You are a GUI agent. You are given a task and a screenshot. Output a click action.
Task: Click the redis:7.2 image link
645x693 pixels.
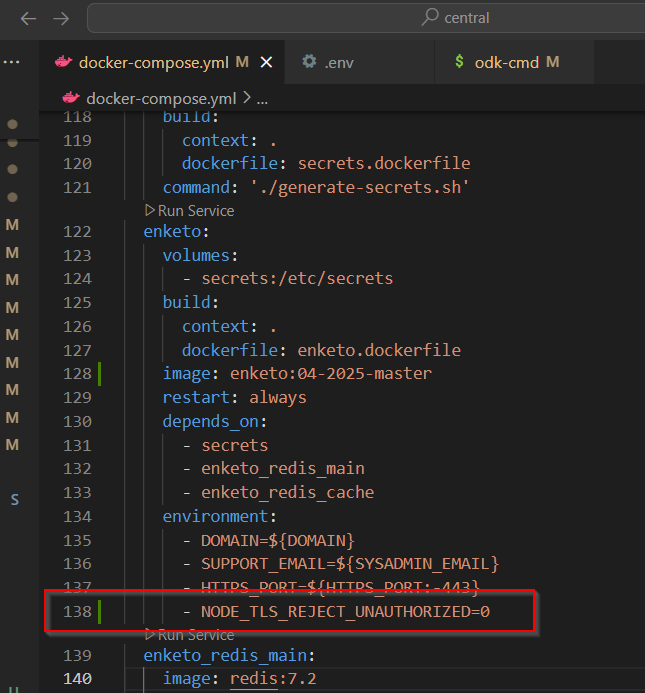(273, 678)
